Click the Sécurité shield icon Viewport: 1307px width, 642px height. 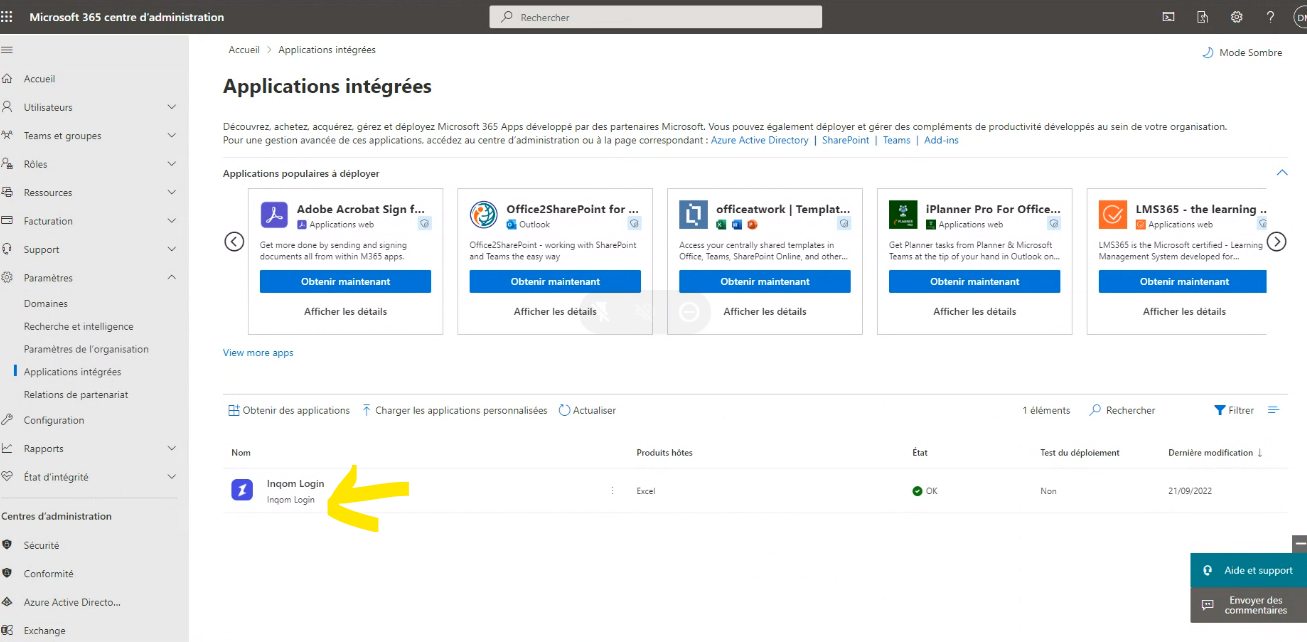[7, 546]
